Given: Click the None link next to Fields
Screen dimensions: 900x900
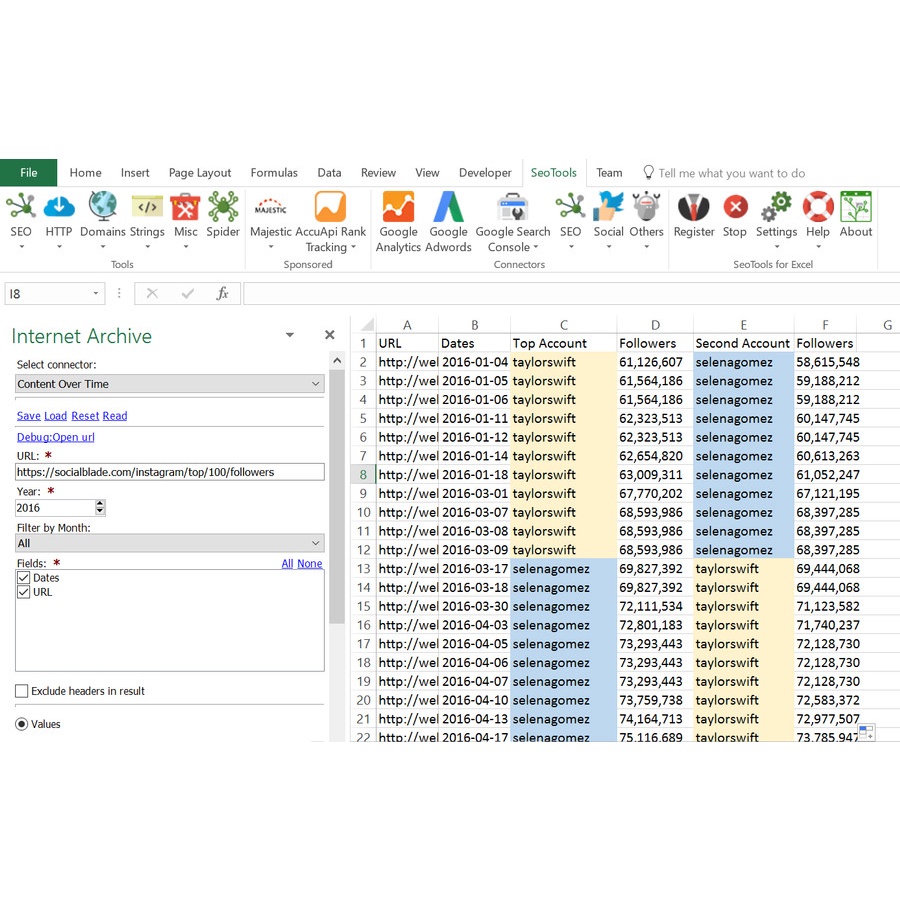Looking at the screenshot, I should click(310, 563).
